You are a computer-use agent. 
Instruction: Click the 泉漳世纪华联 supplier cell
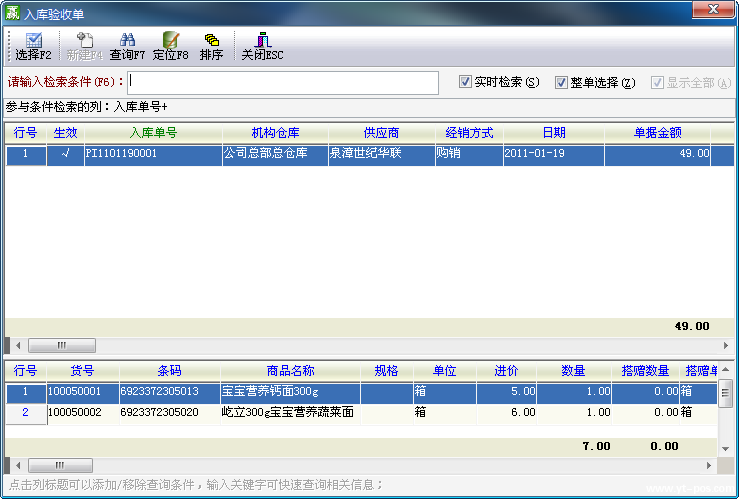(x=381, y=155)
